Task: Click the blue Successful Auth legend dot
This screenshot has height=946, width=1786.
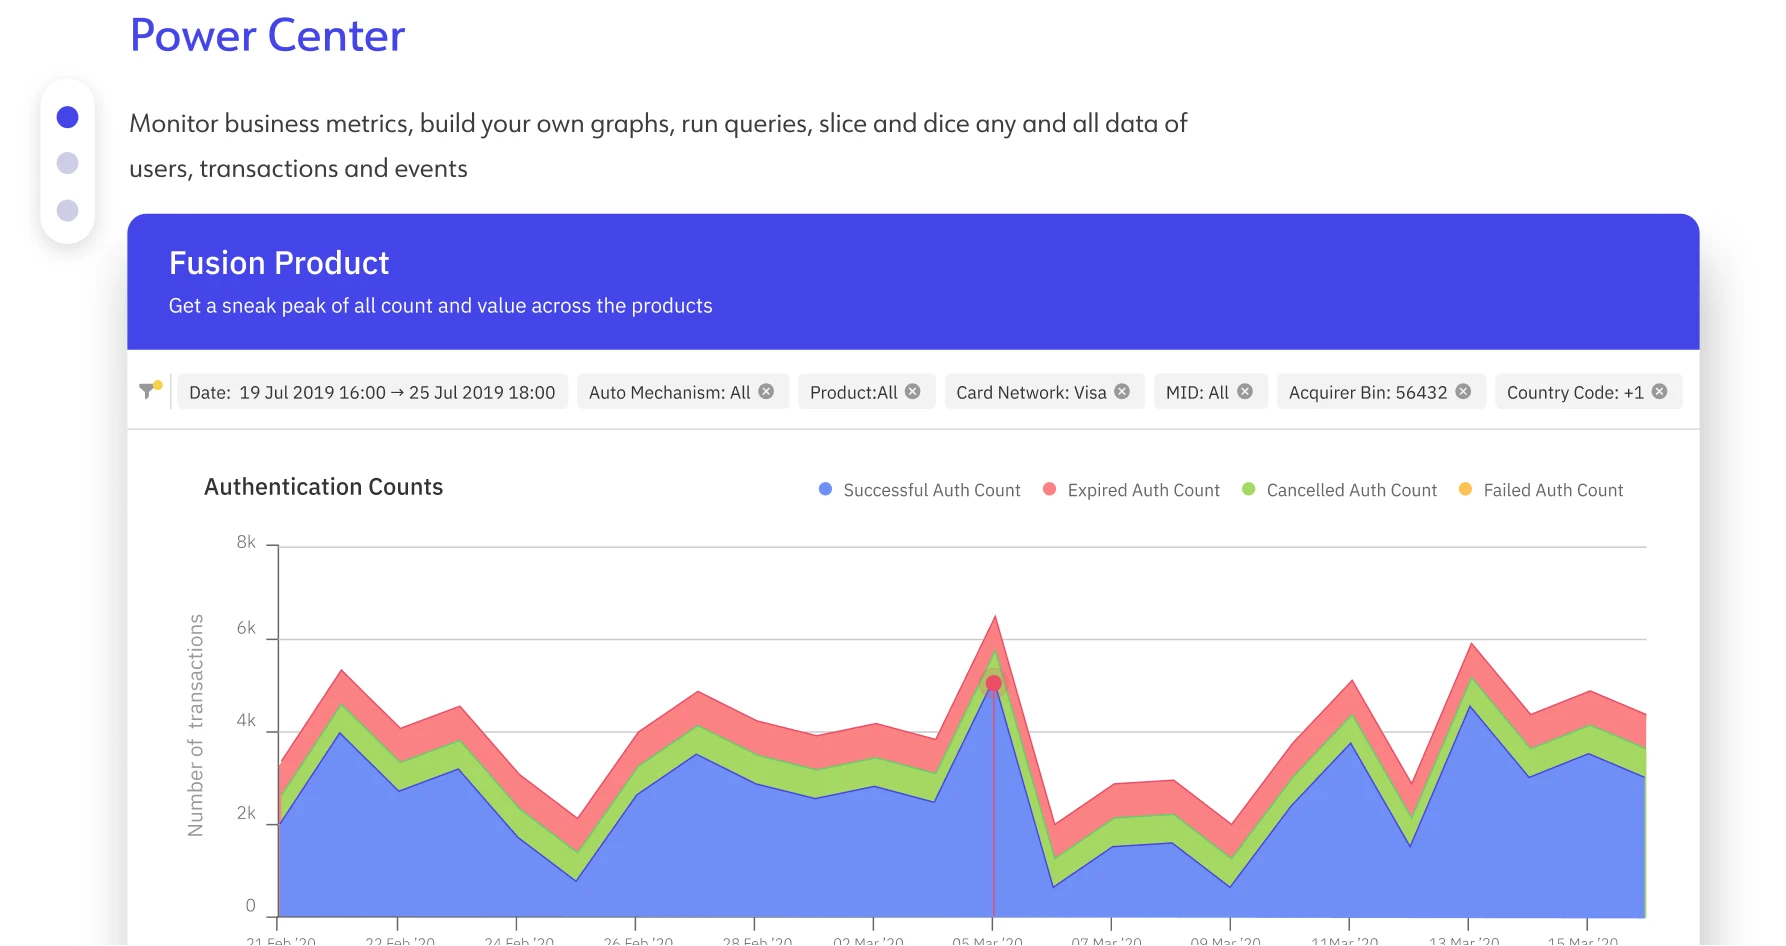Action: pyautogui.click(x=825, y=489)
